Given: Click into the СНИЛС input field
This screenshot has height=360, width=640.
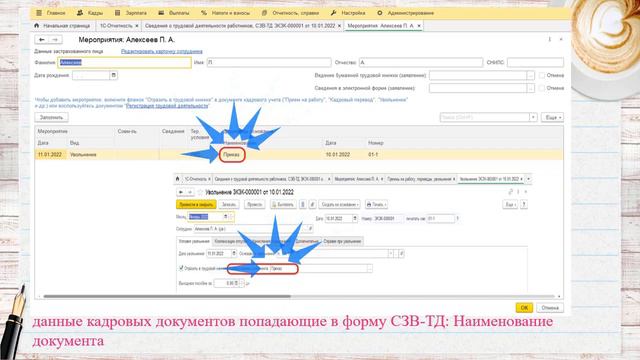Looking at the screenshot, I should pos(536,62).
